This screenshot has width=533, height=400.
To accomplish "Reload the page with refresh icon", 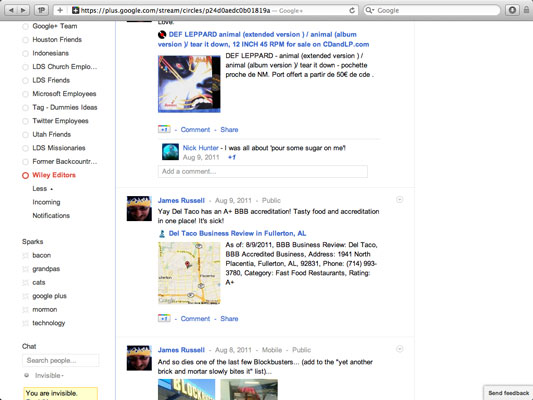I will click(x=352, y=11).
